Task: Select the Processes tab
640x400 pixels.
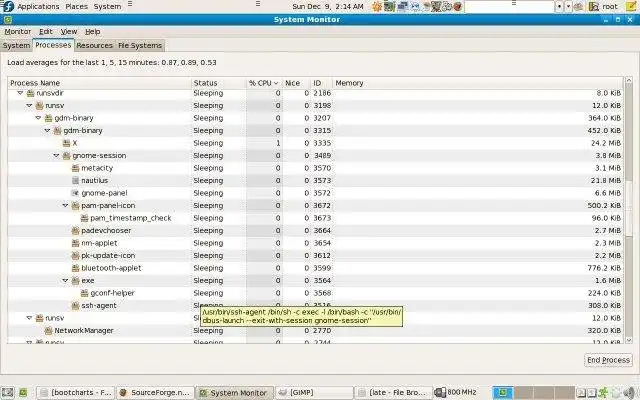Action: tap(53, 45)
